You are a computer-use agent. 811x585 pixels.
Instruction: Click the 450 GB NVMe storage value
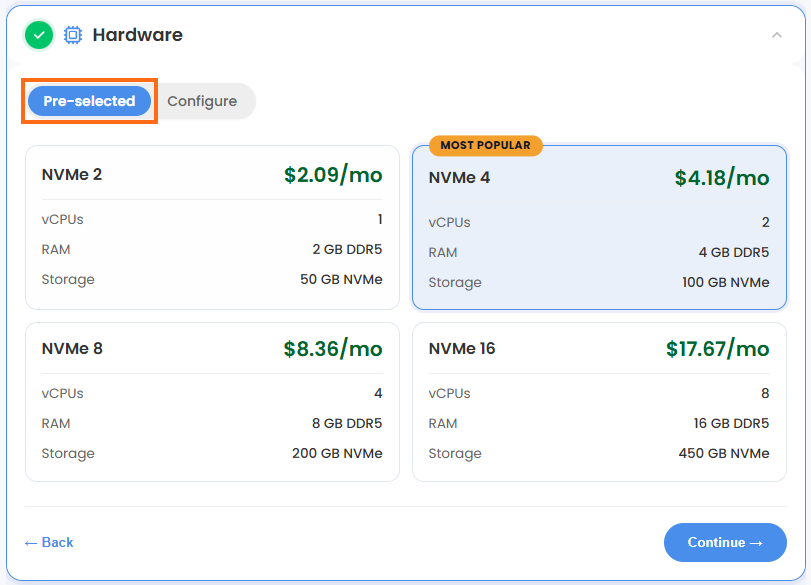point(724,453)
